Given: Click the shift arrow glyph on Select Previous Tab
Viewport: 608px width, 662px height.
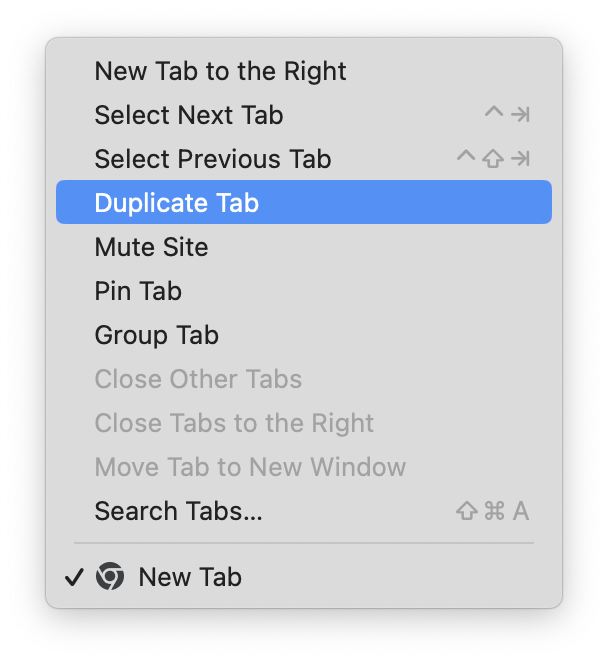Looking at the screenshot, I should (x=493, y=159).
